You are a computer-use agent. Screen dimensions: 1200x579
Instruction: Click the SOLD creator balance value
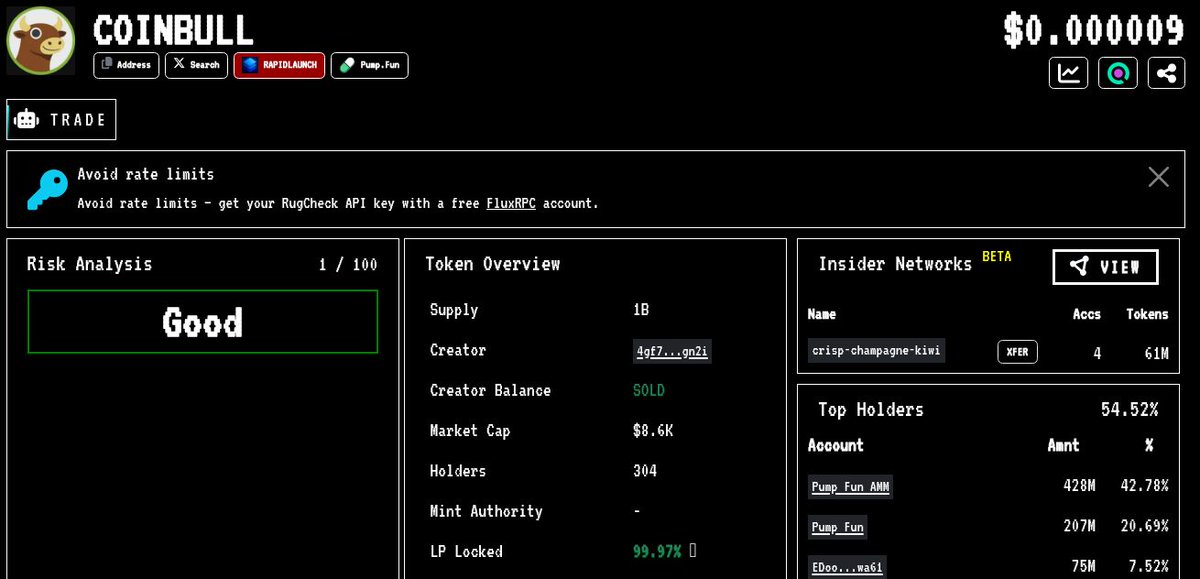pyautogui.click(x=648, y=391)
